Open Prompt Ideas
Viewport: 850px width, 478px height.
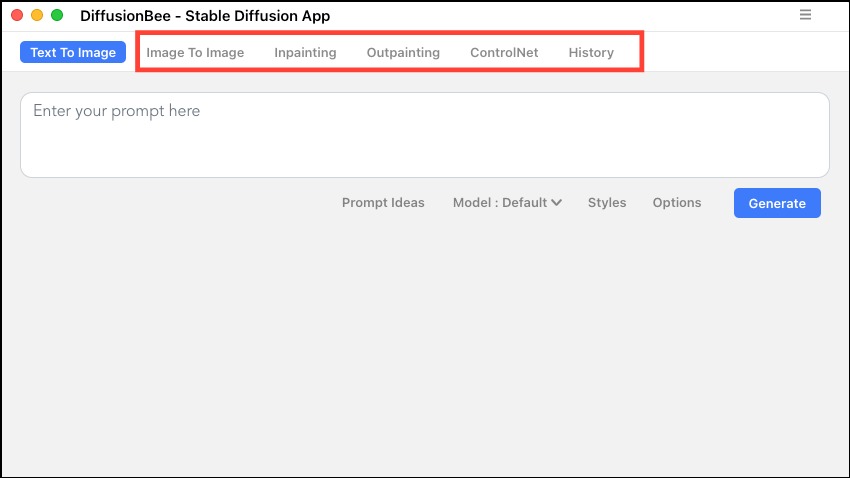click(x=383, y=203)
